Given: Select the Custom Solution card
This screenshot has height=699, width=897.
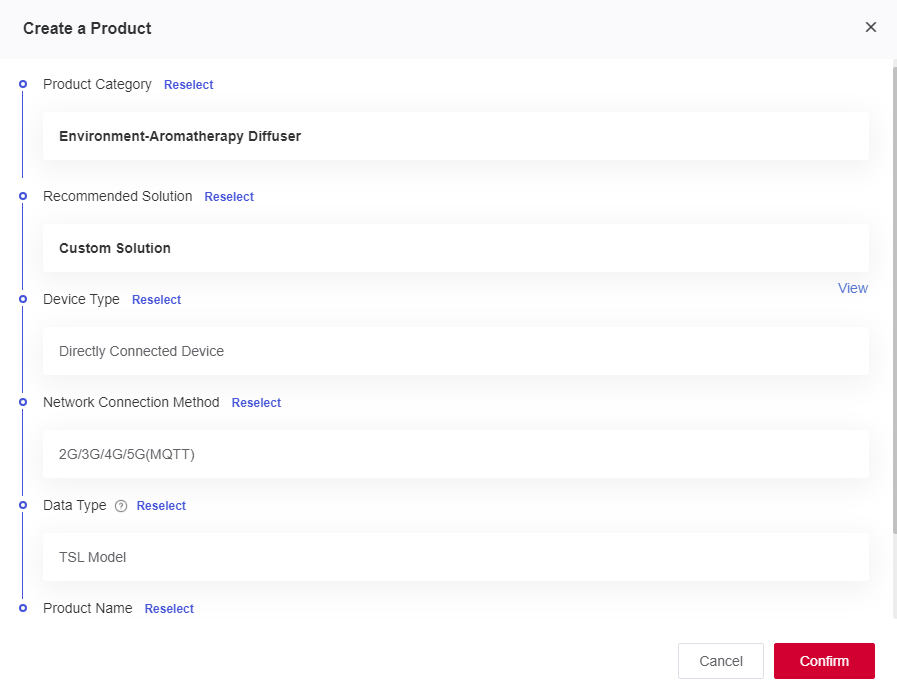Looking at the screenshot, I should [x=456, y=248].
